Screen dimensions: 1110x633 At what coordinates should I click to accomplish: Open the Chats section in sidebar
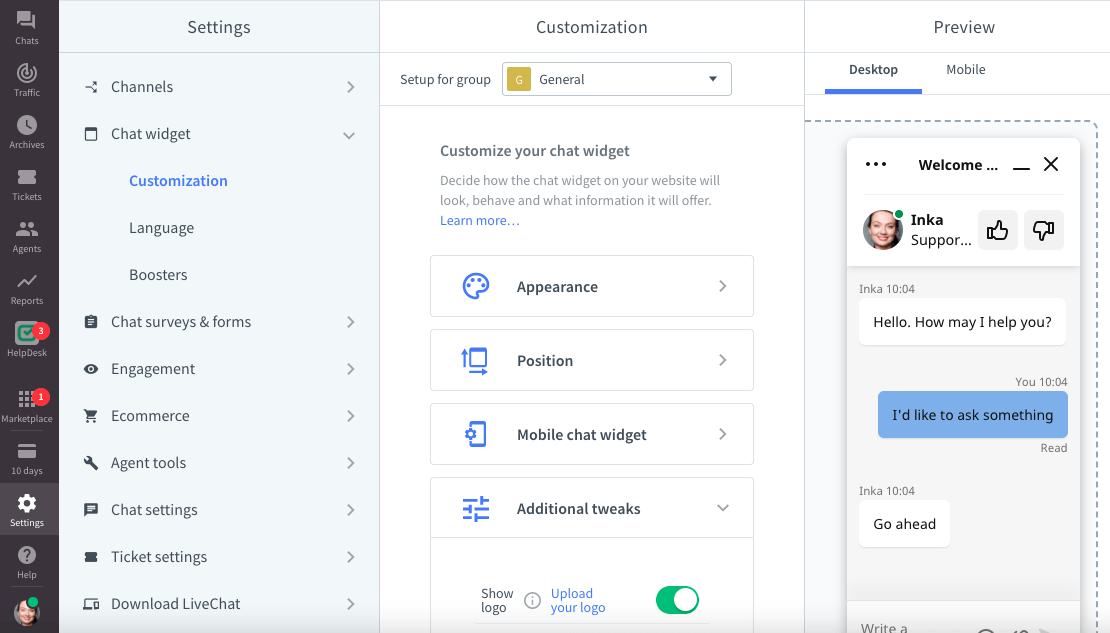pos(27,27)
